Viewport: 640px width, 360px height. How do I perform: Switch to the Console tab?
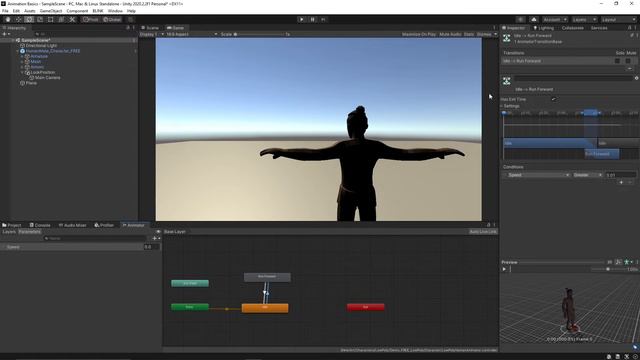point(40,225)
